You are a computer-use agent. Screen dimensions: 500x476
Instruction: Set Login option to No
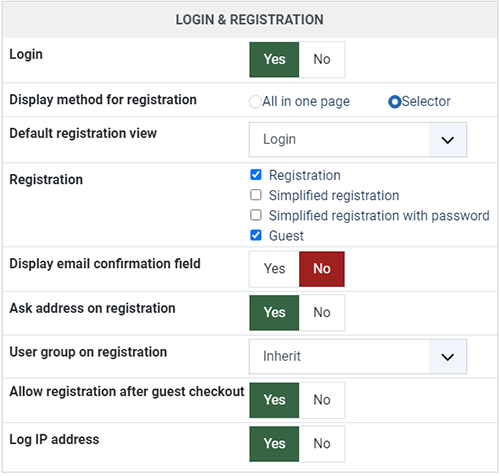click(x=322, y=60)
